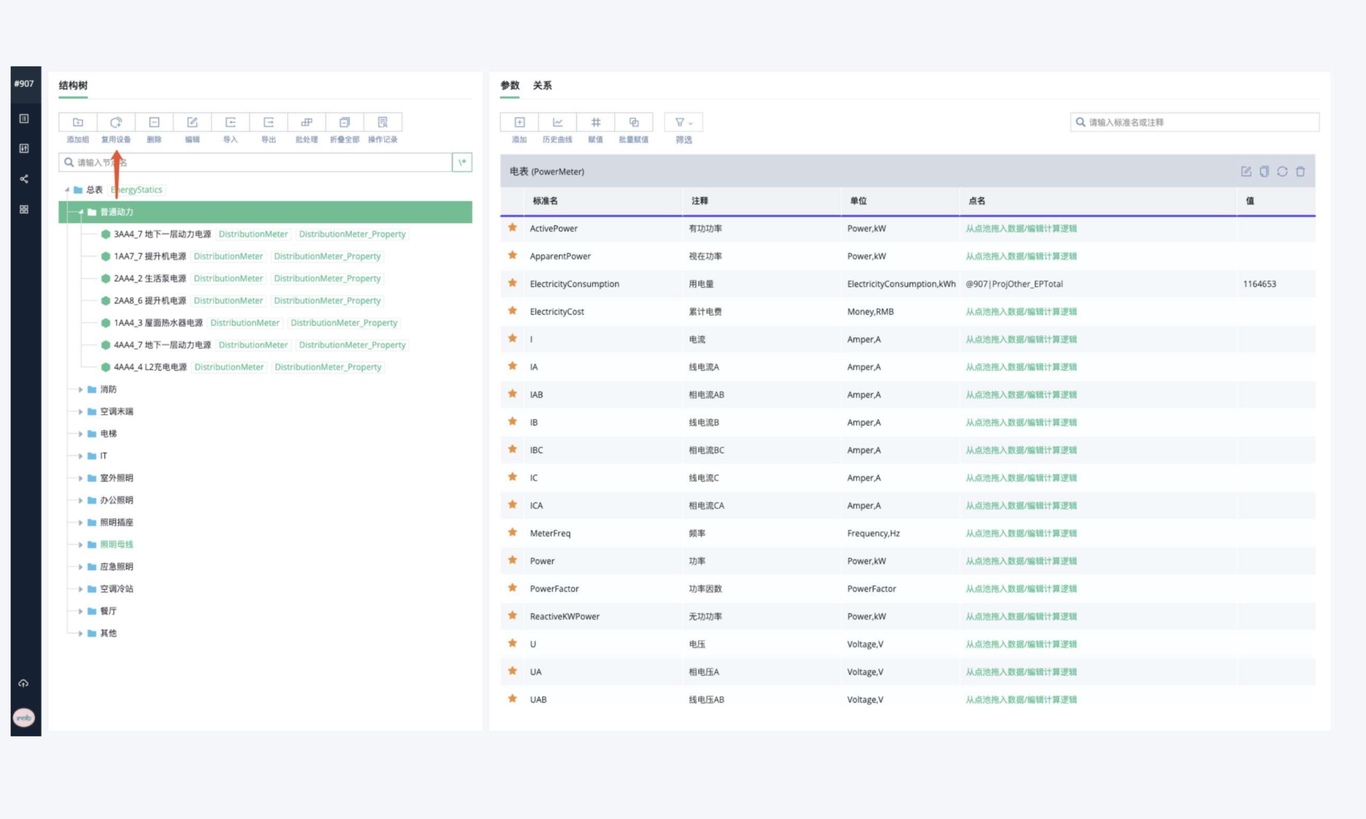Toggle the star on MeterFreq row
Viewport: 1366px width, 819px height.
point(513,533)
